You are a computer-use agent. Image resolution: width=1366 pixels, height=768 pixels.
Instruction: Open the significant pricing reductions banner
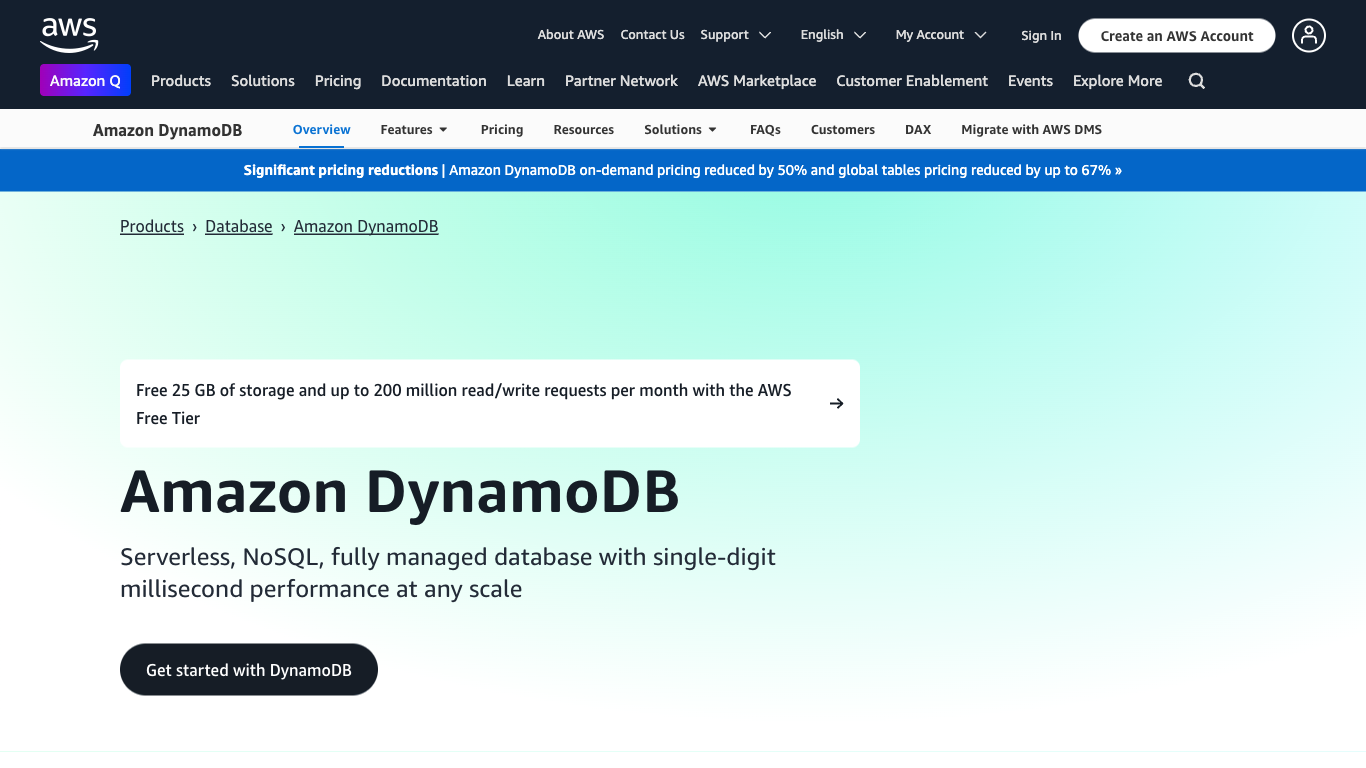click(x=683, y=171)
